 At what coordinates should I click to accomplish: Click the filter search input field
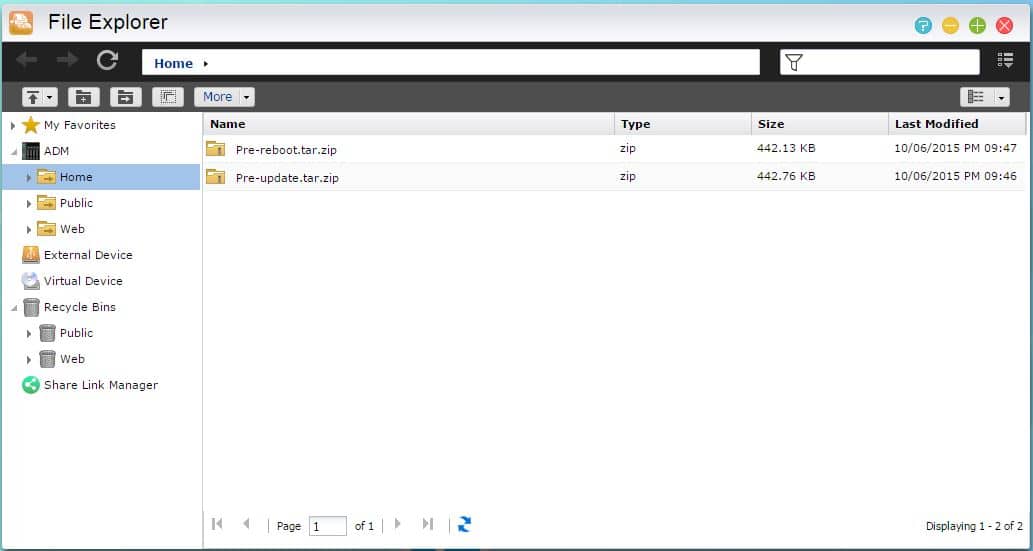[x=890, y=62]
